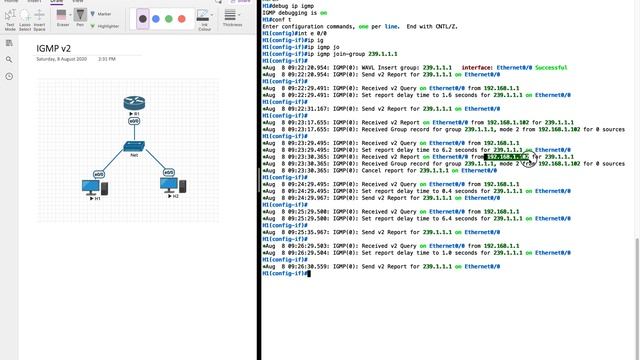Click the 'WAVL Insert group: 239.1.1.1' log line
640x360 pixels.
[415, 68]
